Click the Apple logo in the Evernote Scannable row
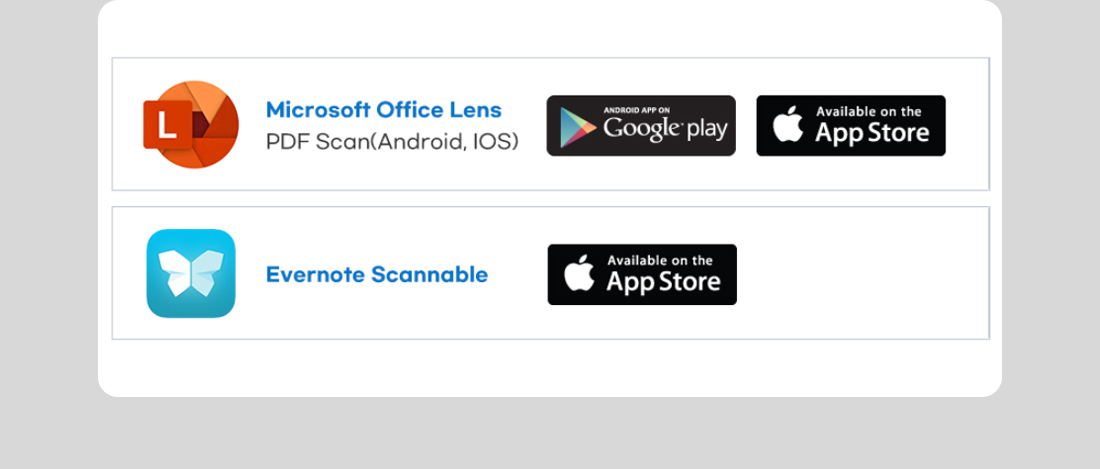 (579, 273)
